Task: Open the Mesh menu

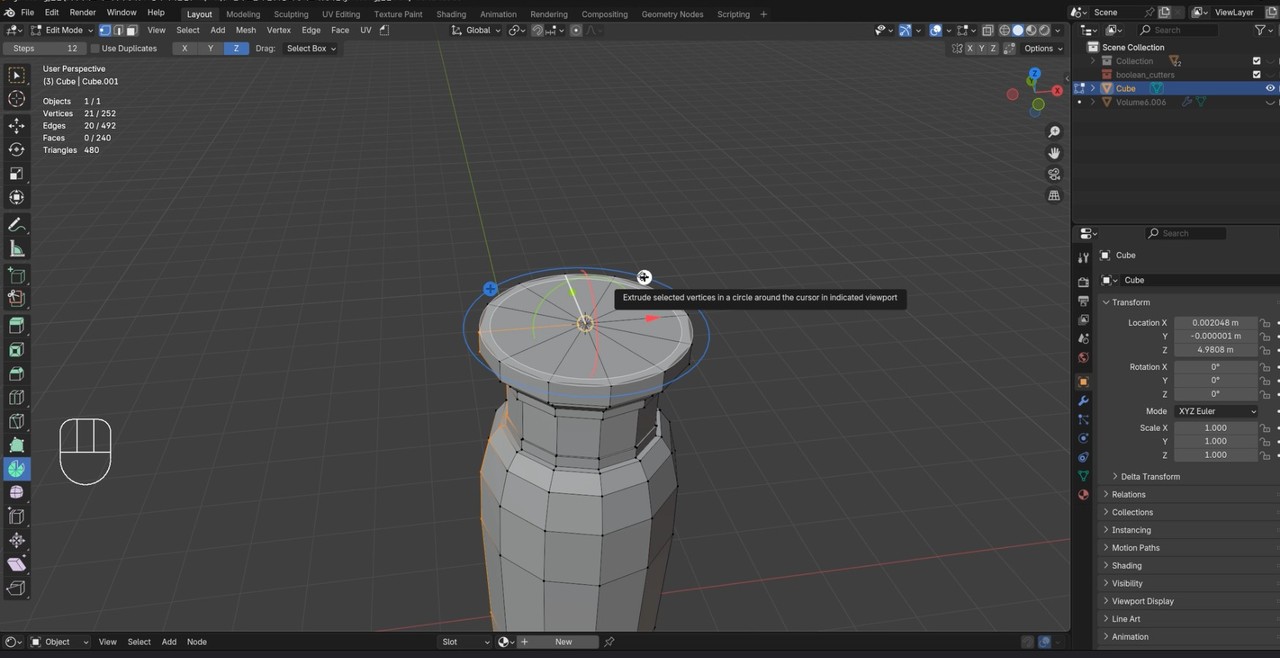Action: tap(245, 30)
